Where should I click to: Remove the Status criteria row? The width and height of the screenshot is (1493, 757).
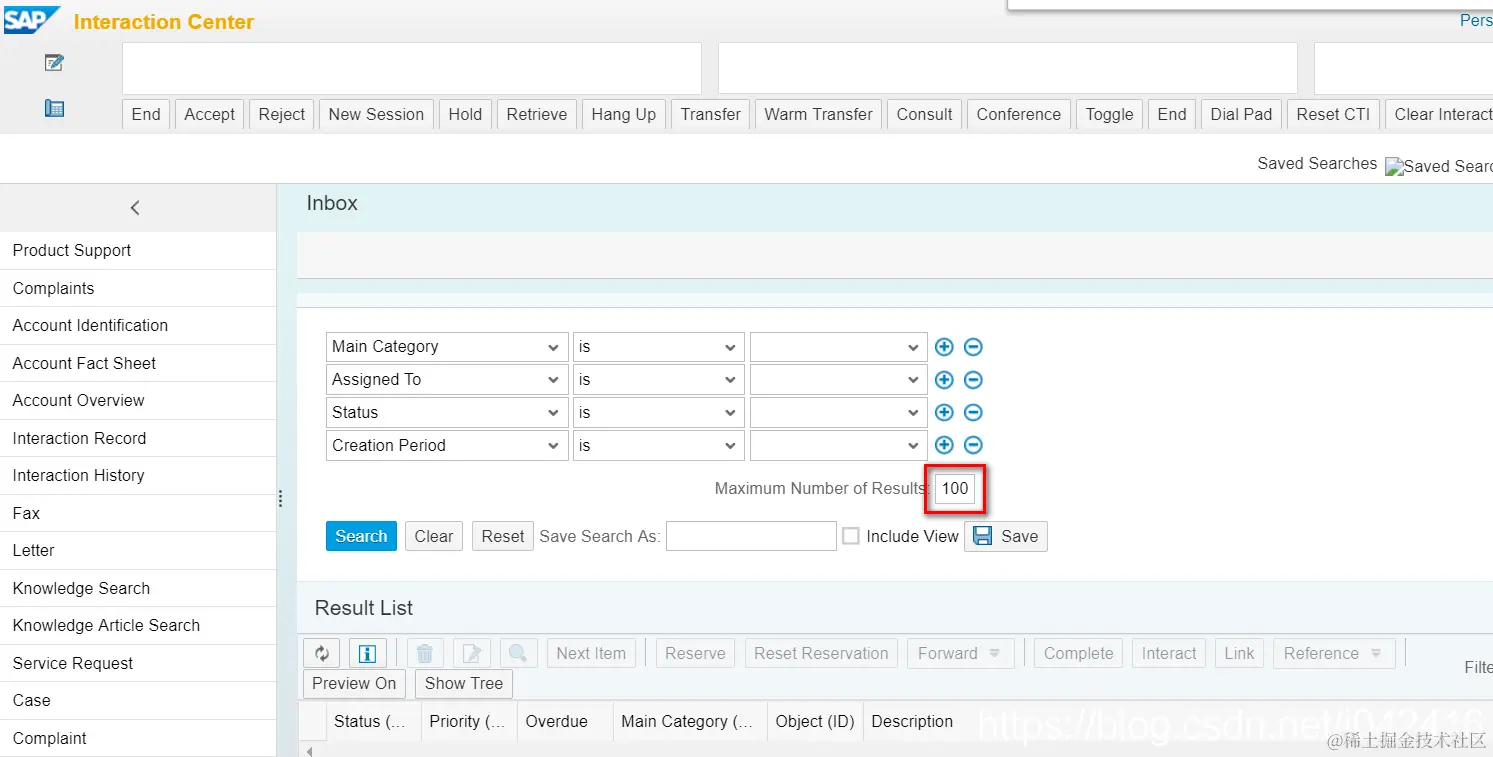pyautogui.click(x=973, y=413)
